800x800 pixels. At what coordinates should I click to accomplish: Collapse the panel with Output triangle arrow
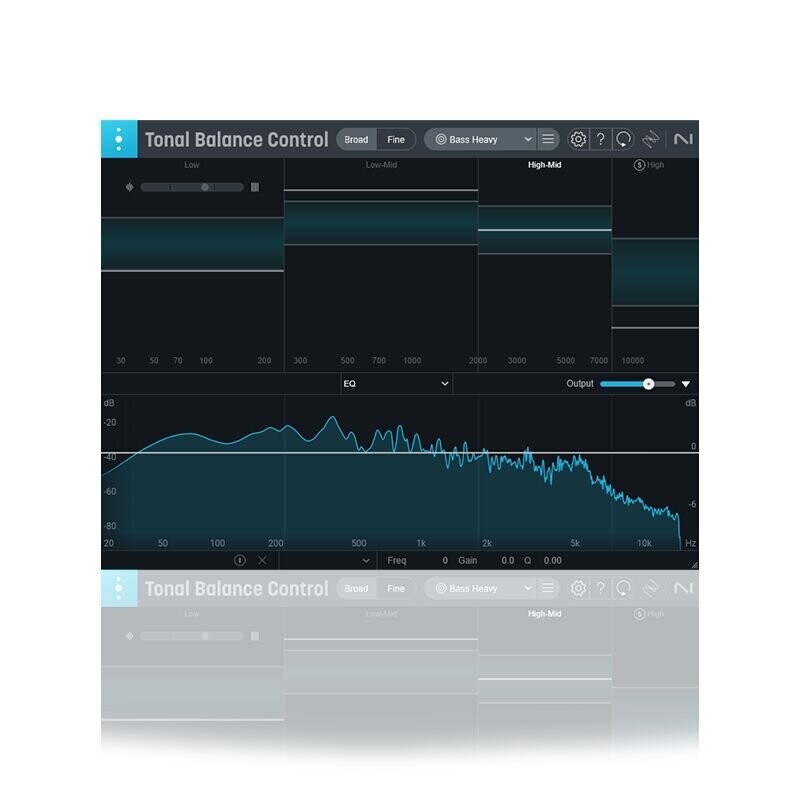point(686,384)
